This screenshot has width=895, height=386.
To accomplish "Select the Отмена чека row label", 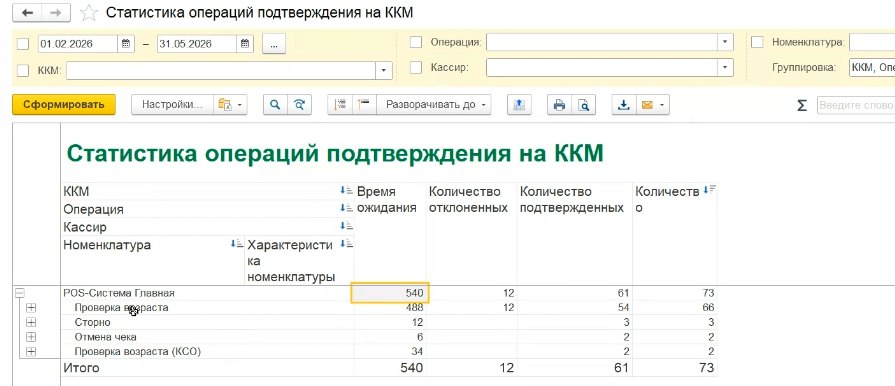I will pos(106,337).
